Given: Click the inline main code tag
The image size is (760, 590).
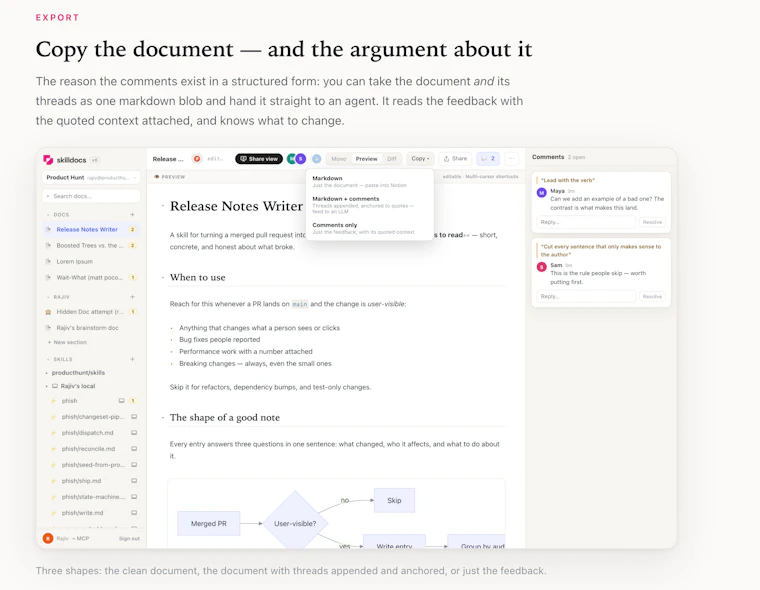Looking at the screenshot, I should (x=300, y=304).
